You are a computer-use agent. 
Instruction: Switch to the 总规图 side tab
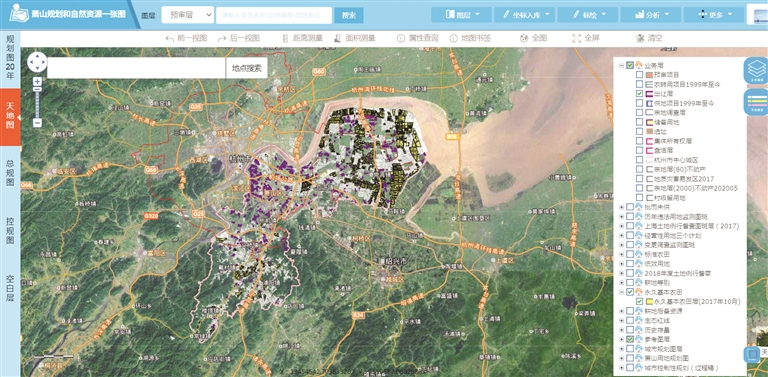(x=10, y=174)
